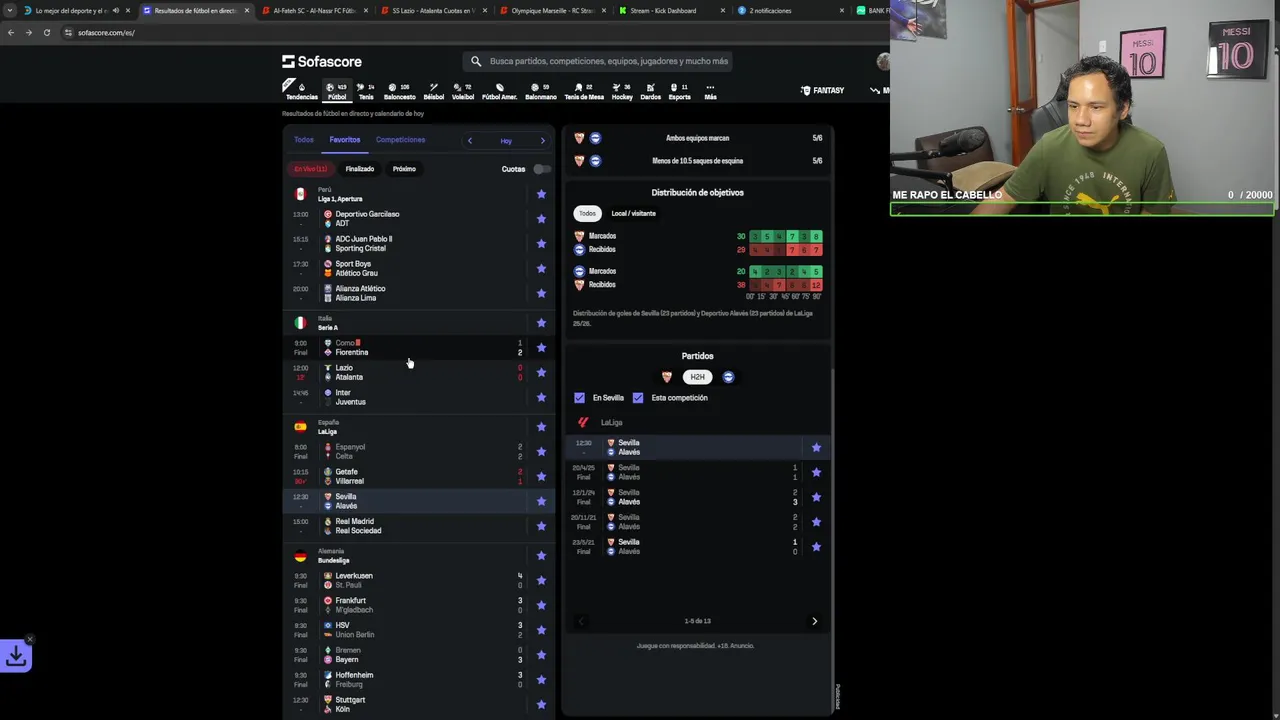Show next page of H2H matches

pyautogui.click(x=814, y=621)
